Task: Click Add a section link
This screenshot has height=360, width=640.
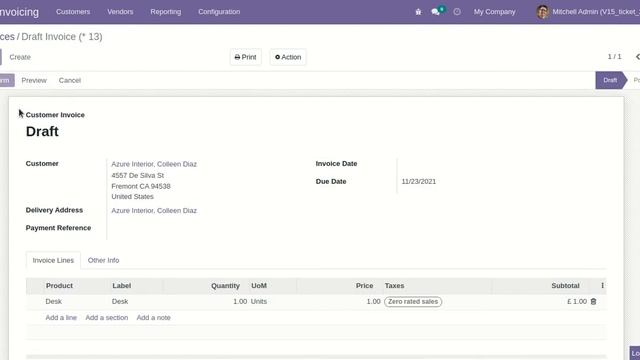Action: pos(107,318)
